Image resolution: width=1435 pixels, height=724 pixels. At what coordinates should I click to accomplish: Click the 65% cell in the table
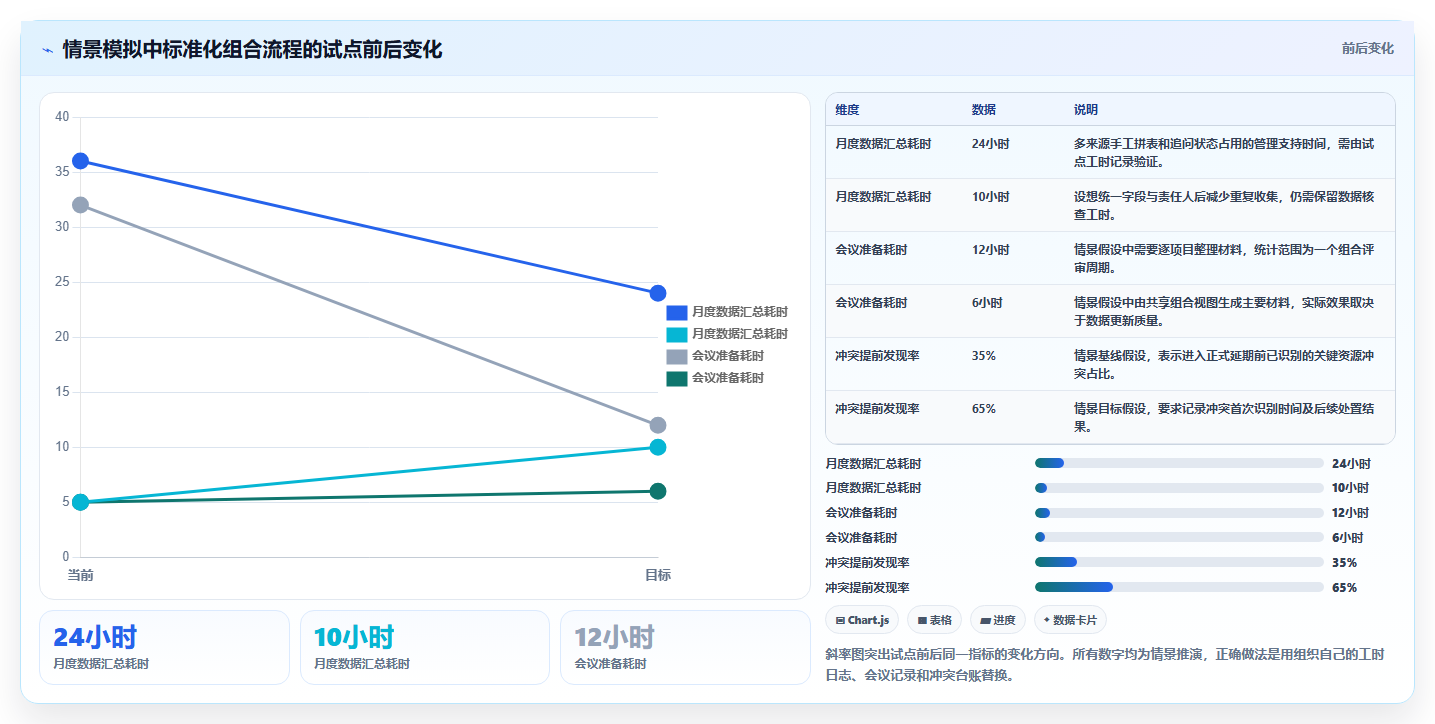983,409
